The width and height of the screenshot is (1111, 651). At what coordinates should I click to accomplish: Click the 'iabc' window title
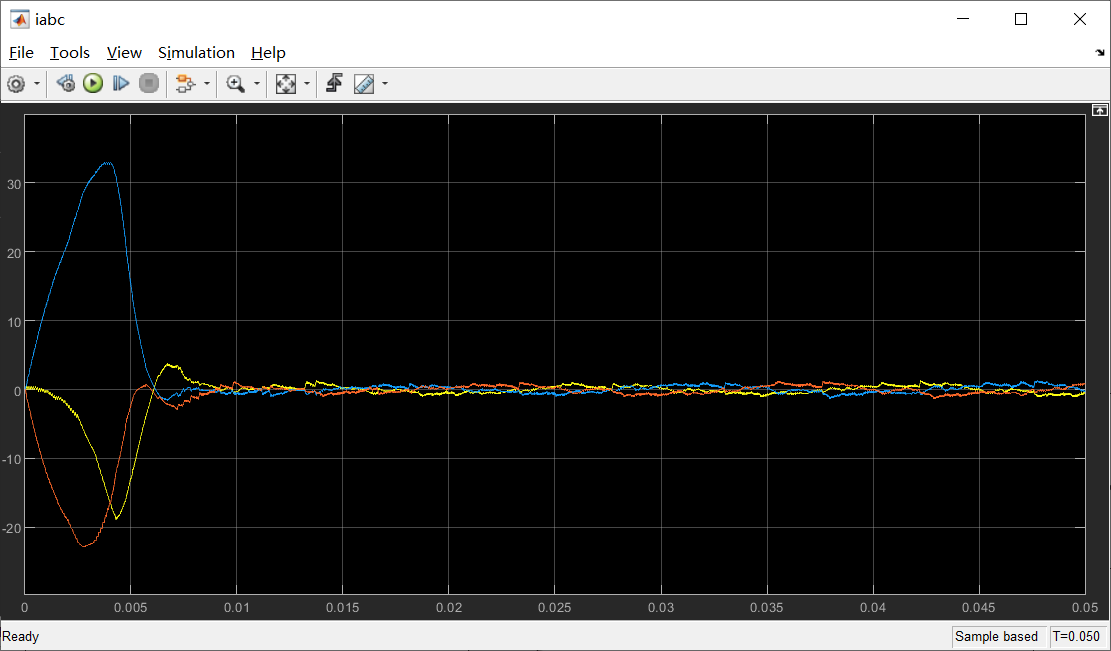(50, 20)
